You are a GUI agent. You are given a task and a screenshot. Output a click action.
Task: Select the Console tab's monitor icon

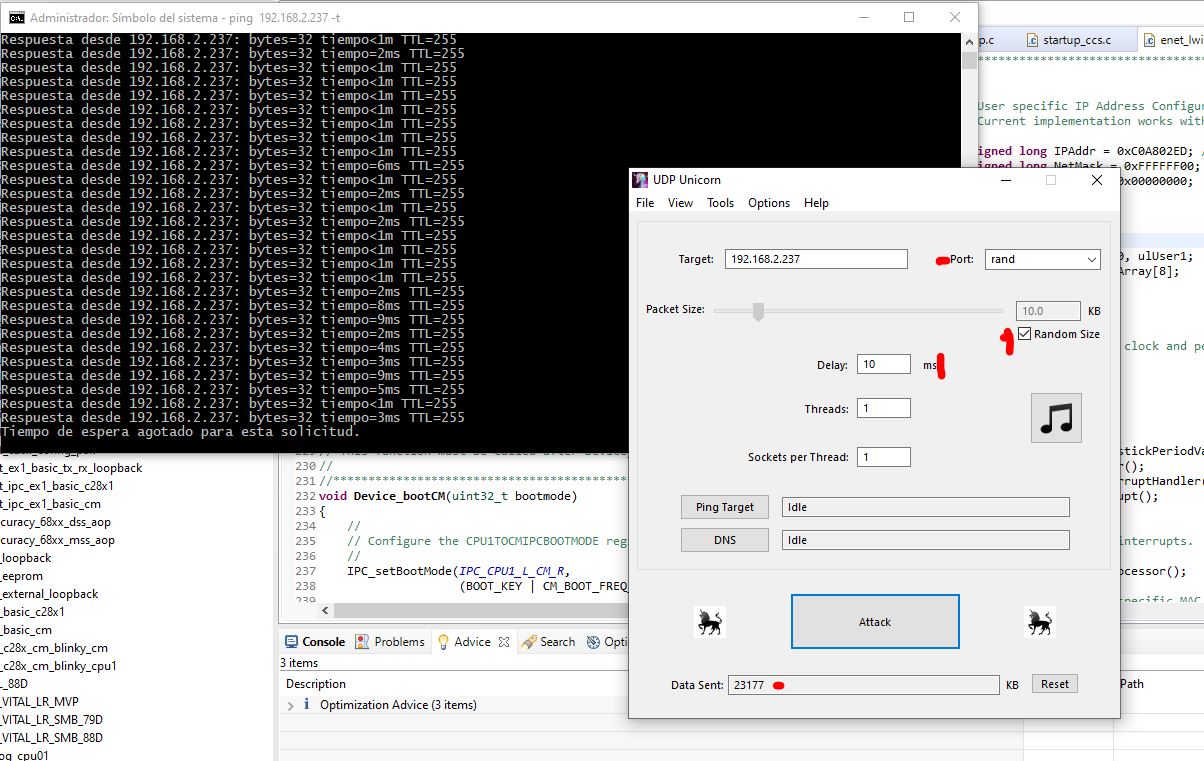290,642
